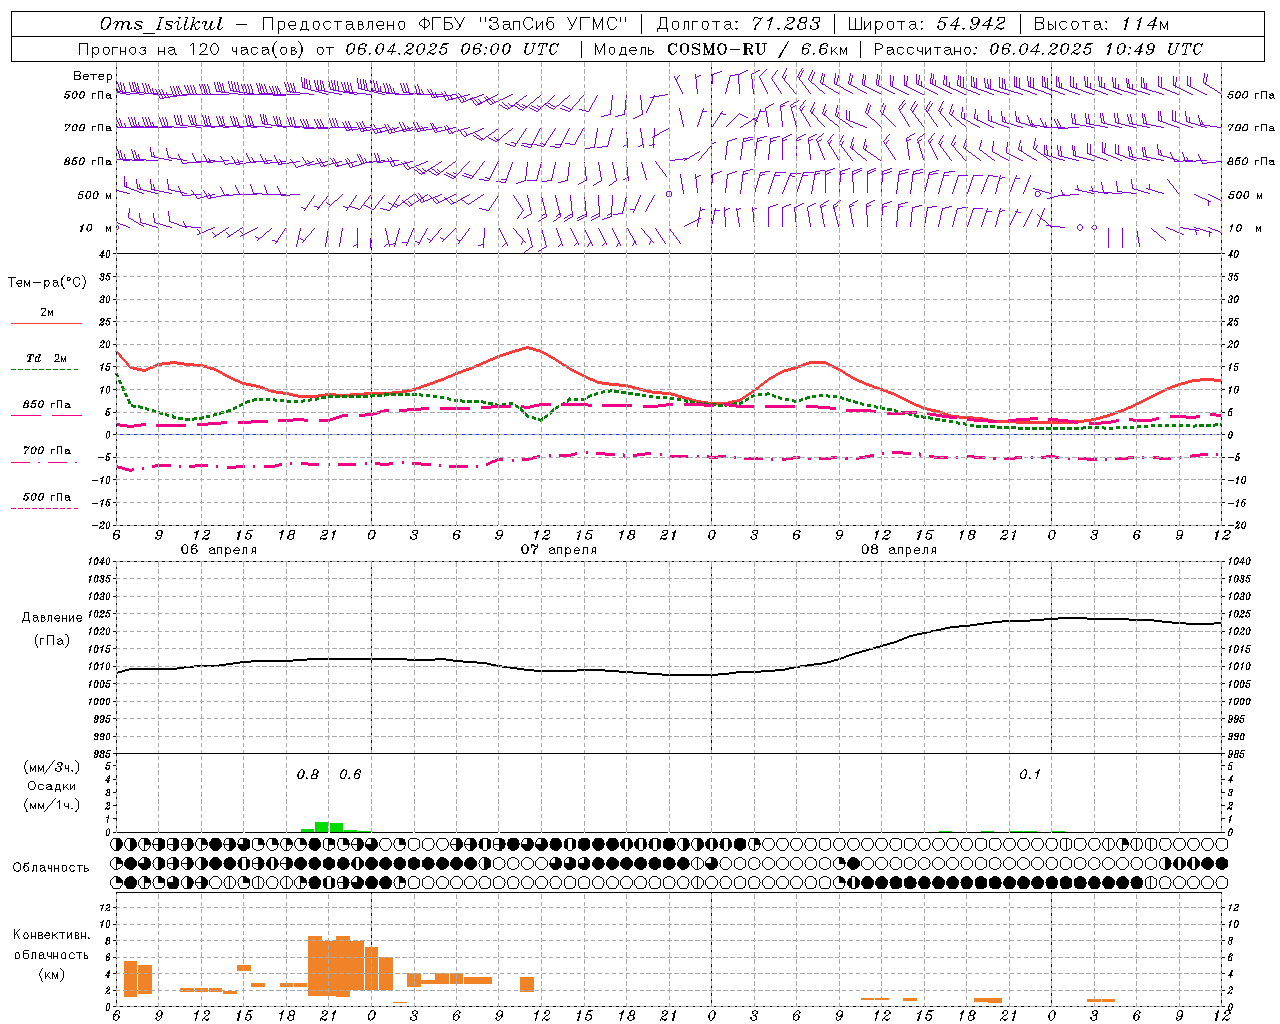Click the "Высота: 114м" header value

pyautogui.click(x=1101, y=23)
